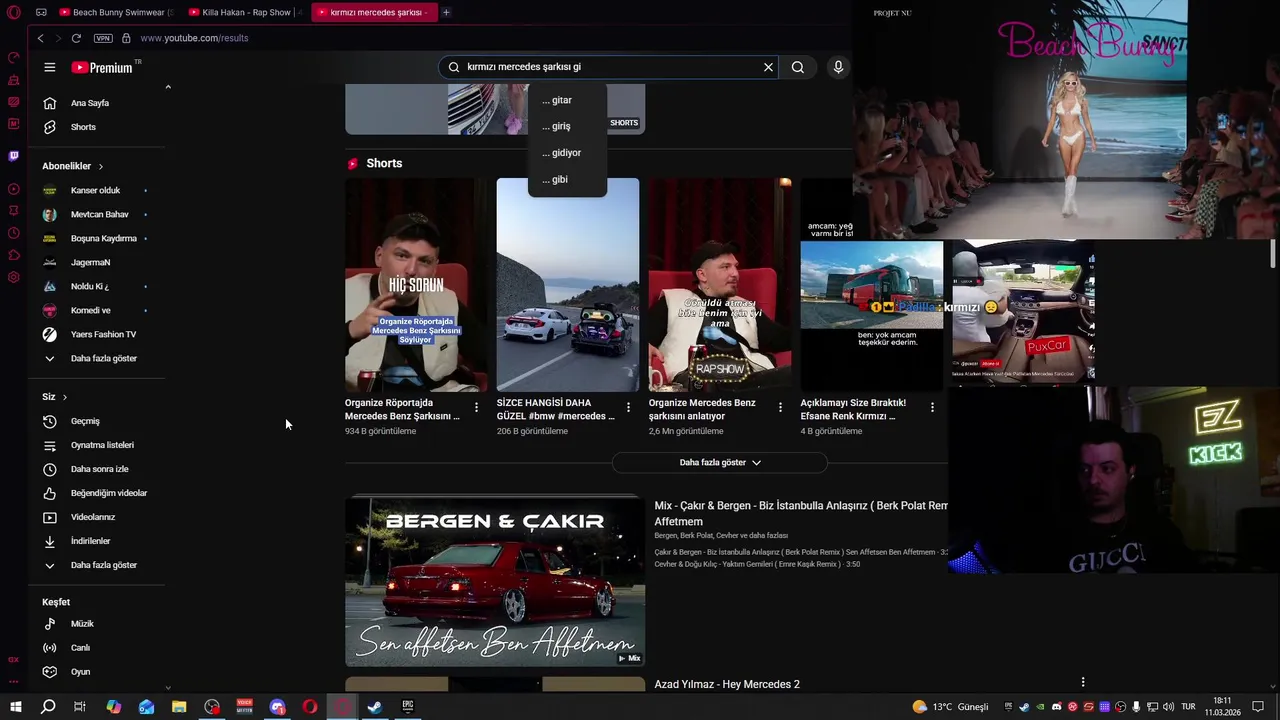
Task: Open the Kanser olduk subscription
Action: 97,190
